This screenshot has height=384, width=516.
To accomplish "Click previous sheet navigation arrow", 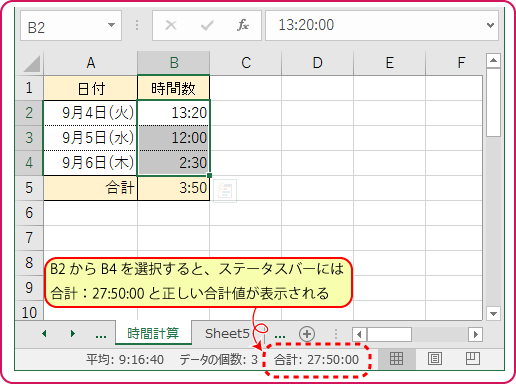I will [44, 334].
